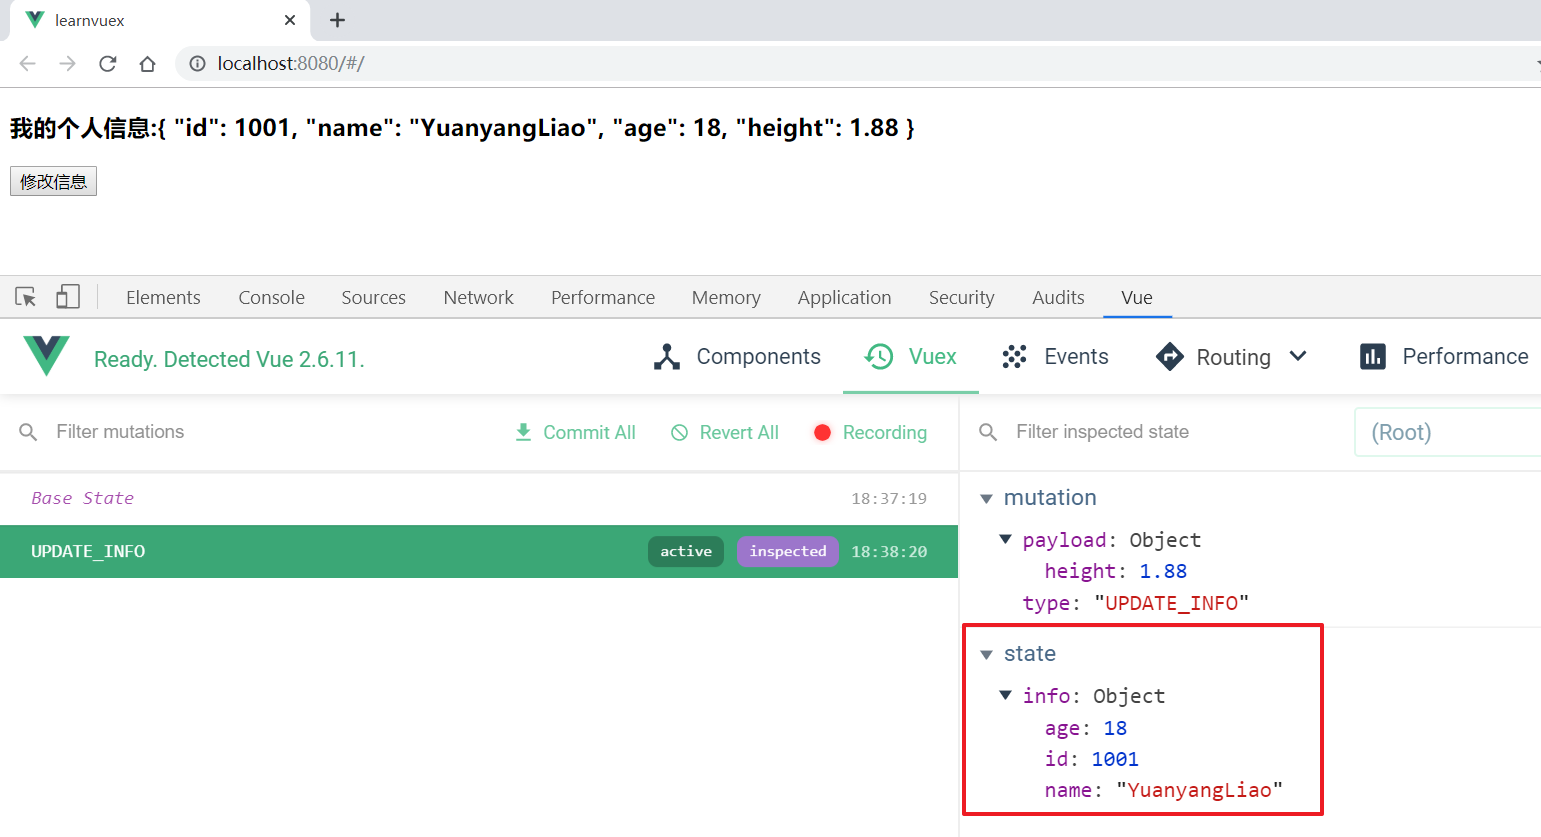Select the inspect element picker icon
1541x837 pixels.
point(26,297)
